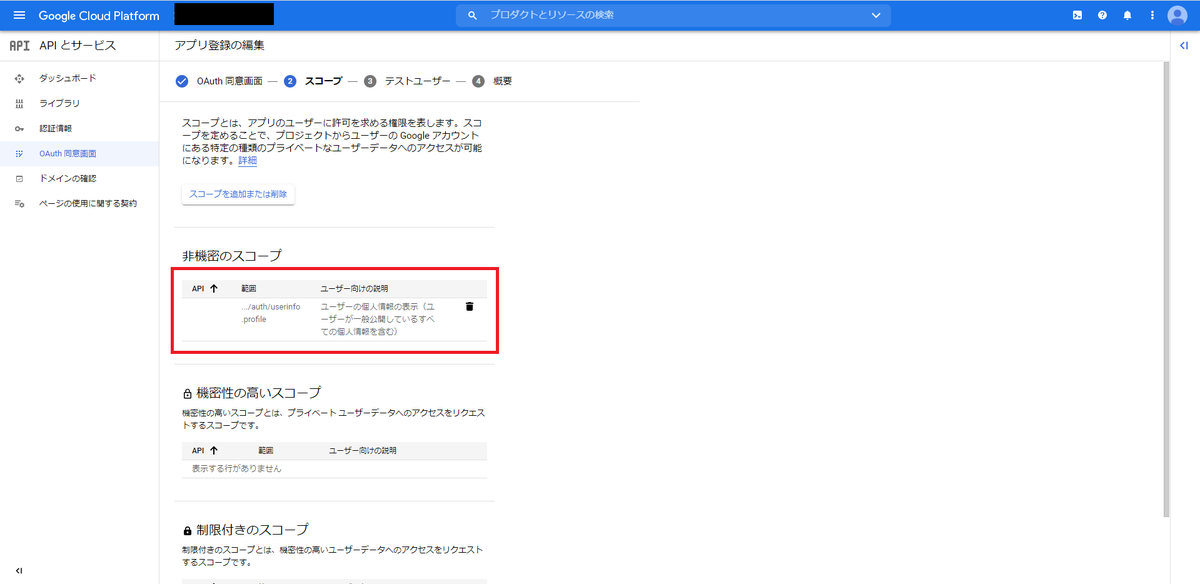
Task: Delete the userinfo.profile scope with trash icon
Action: point(470,306)
